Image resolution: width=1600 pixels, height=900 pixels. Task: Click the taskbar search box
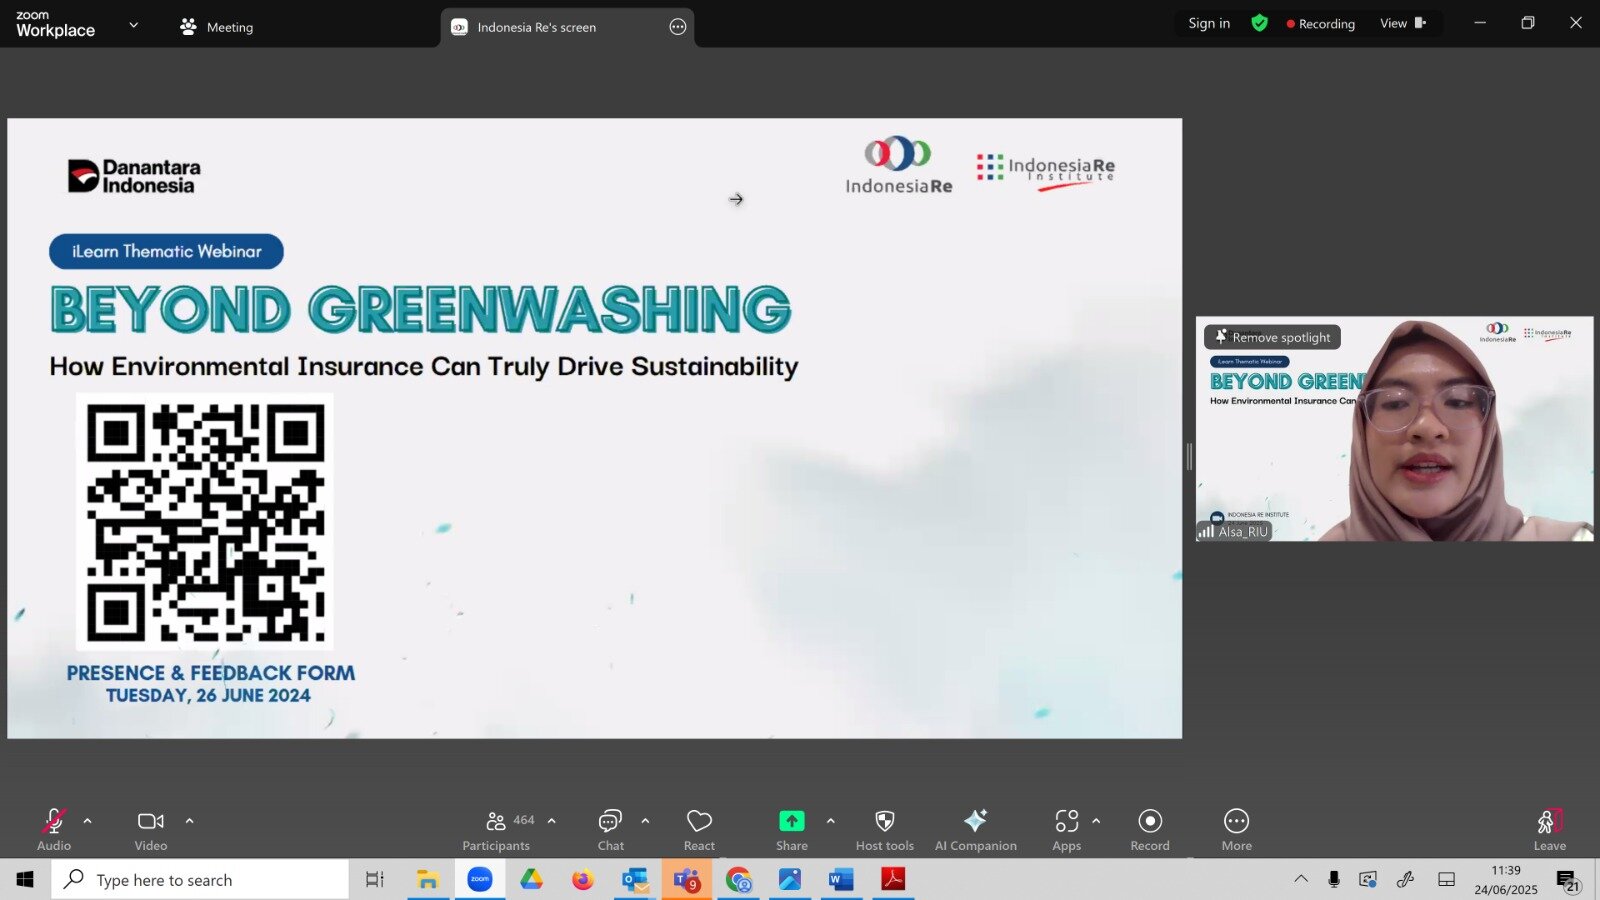pyautogui.click(x=200, y=880)
